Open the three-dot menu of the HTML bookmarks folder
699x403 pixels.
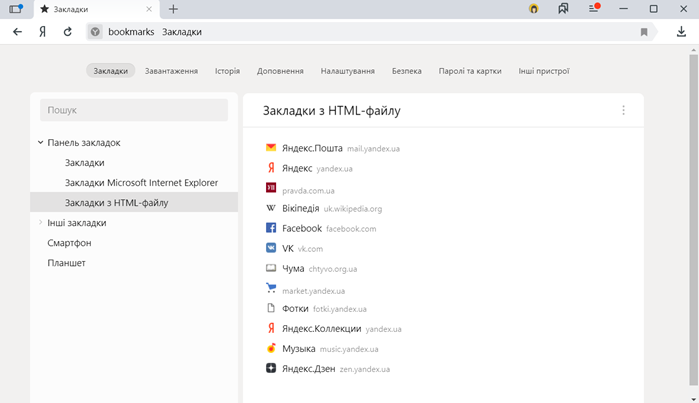click(623, 110)
